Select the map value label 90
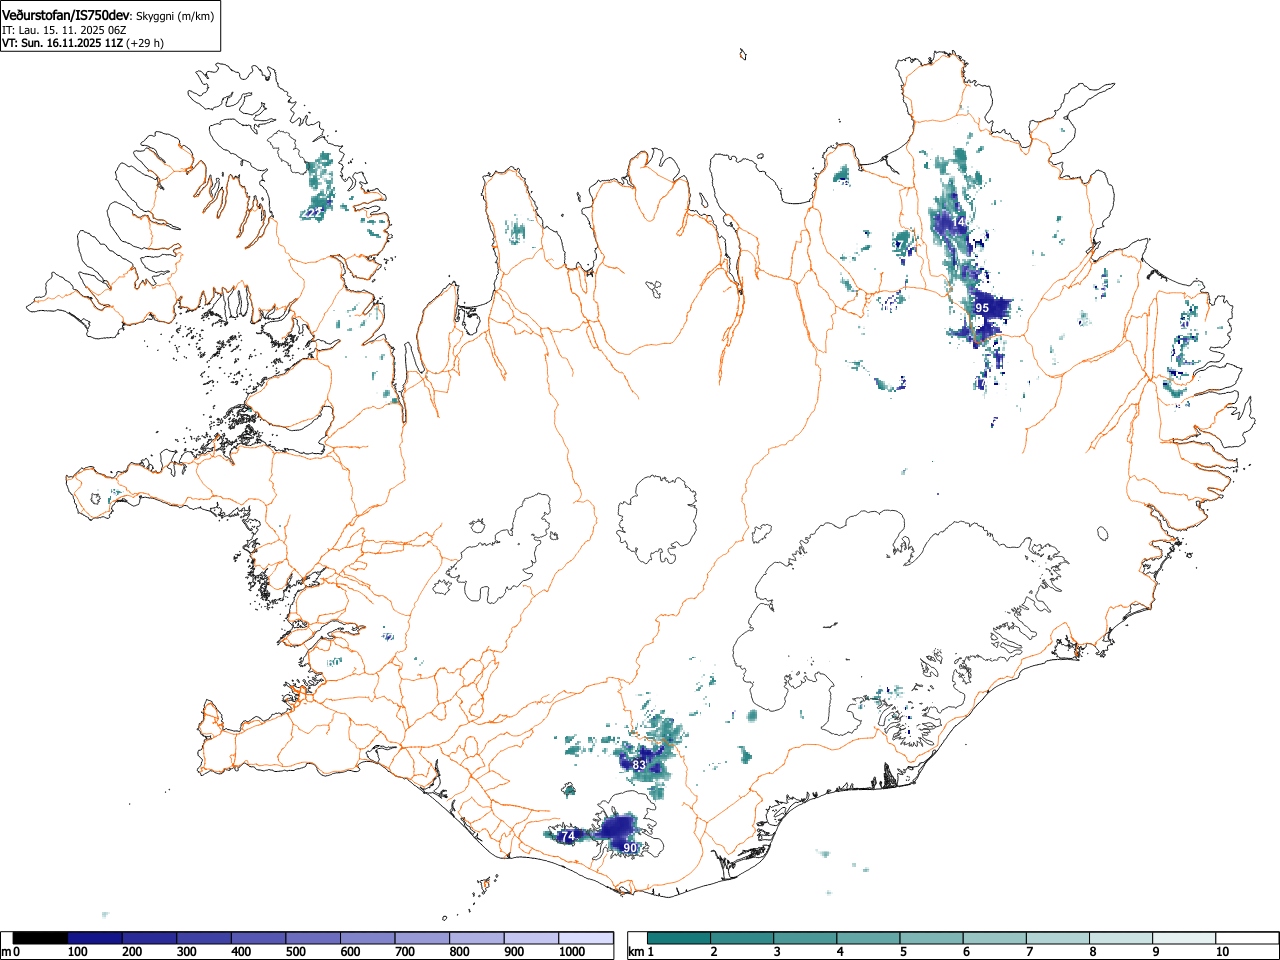Image resolution: width=1280 pixels, height=960 pixels. point(630,848)
